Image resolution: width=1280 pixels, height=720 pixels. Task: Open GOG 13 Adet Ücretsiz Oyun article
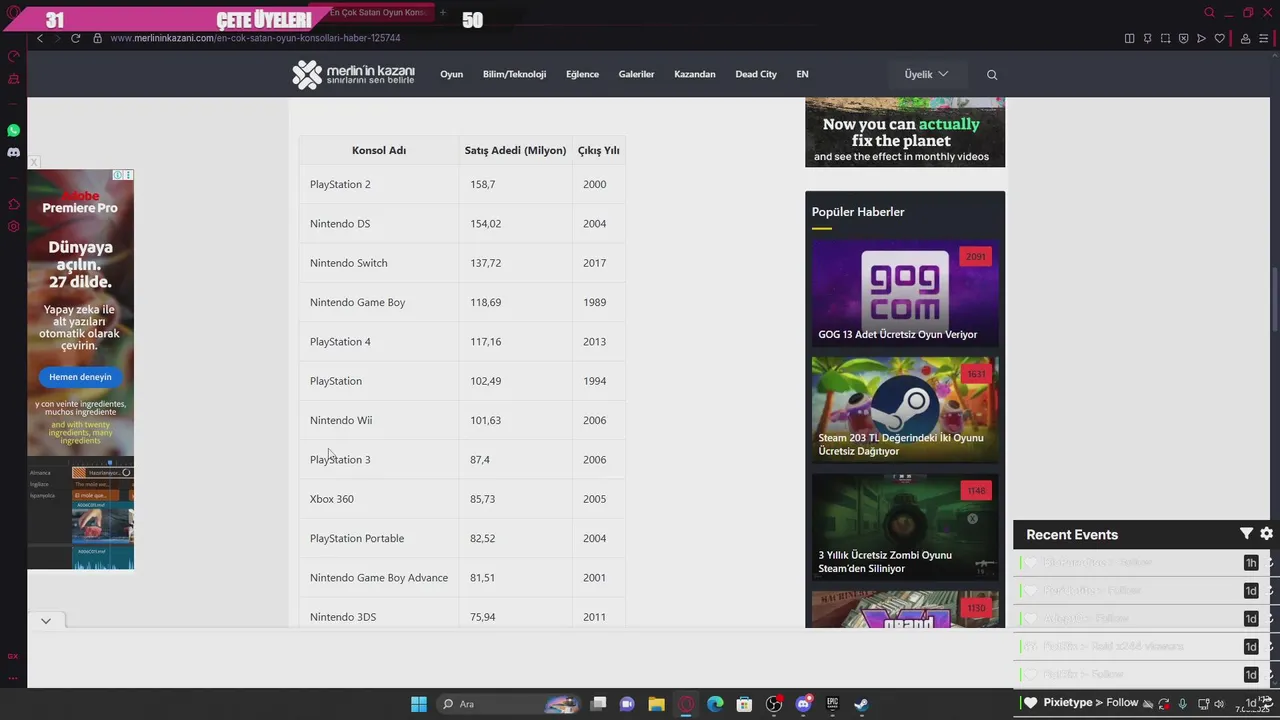(905, 292)
